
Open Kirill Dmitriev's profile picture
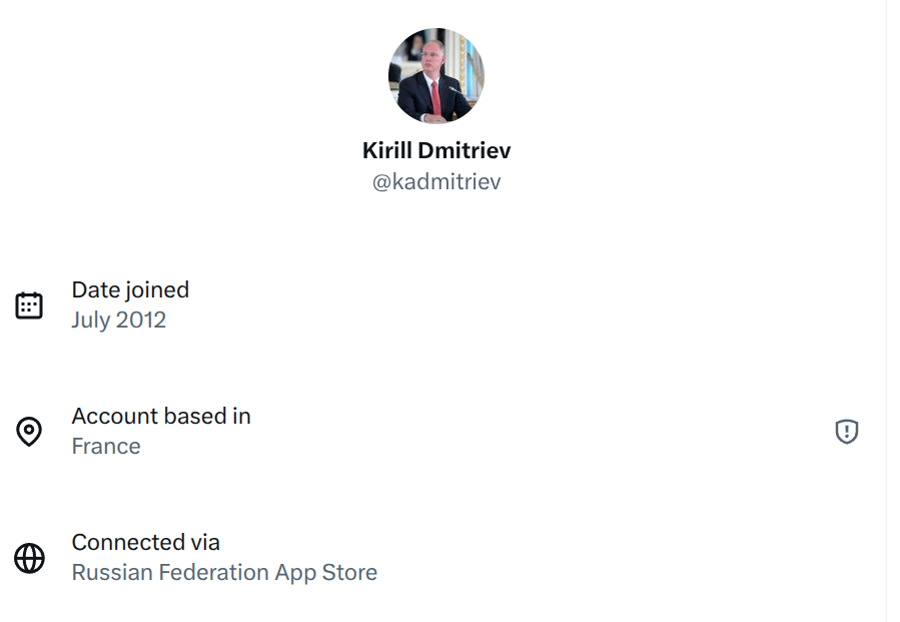pos(436,76)
